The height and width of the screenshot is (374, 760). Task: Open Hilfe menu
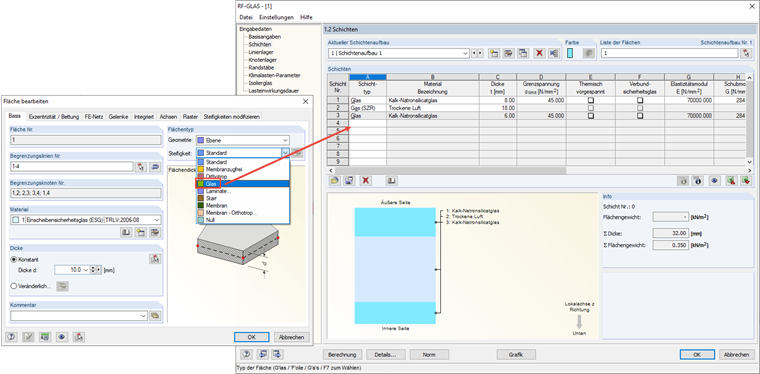306,17
